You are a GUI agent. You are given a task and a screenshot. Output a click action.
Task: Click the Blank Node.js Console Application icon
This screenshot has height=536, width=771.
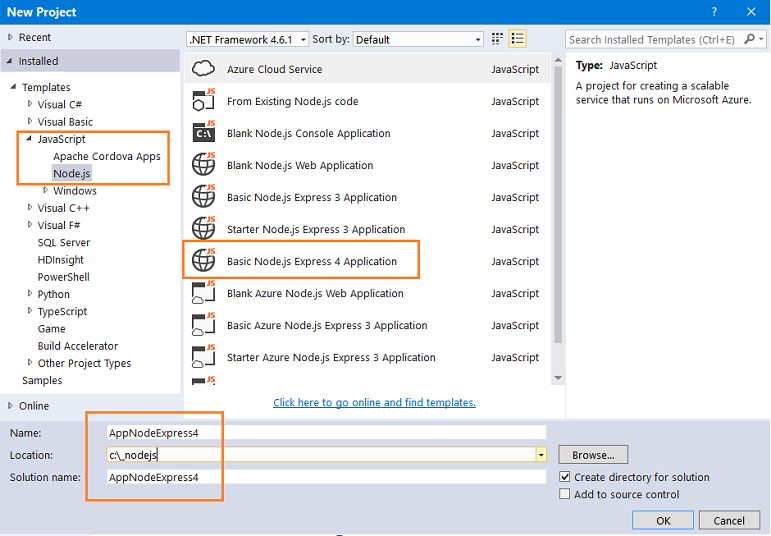203,133
